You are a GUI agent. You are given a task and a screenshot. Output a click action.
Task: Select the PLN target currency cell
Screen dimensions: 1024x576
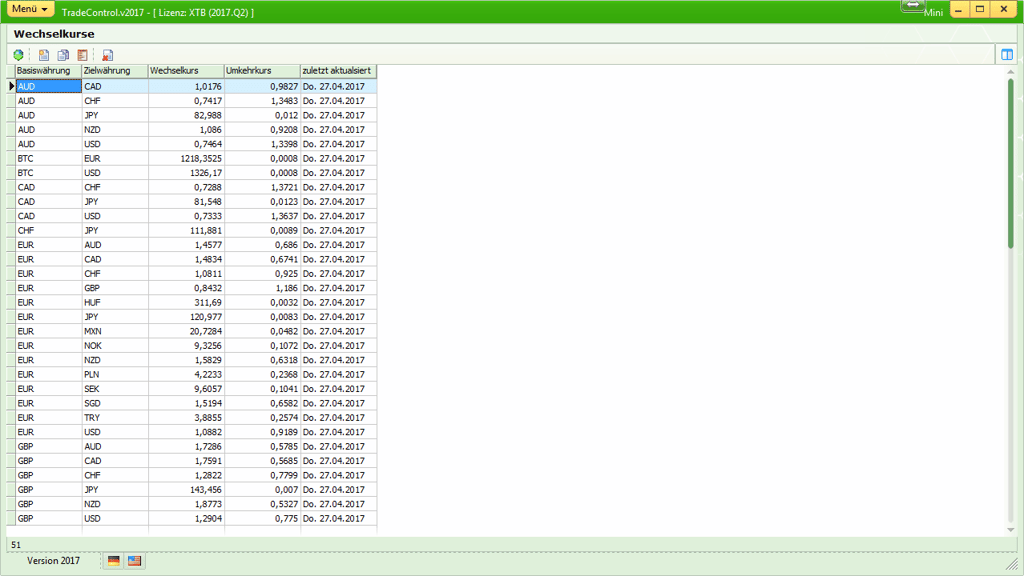pos(115,374)
